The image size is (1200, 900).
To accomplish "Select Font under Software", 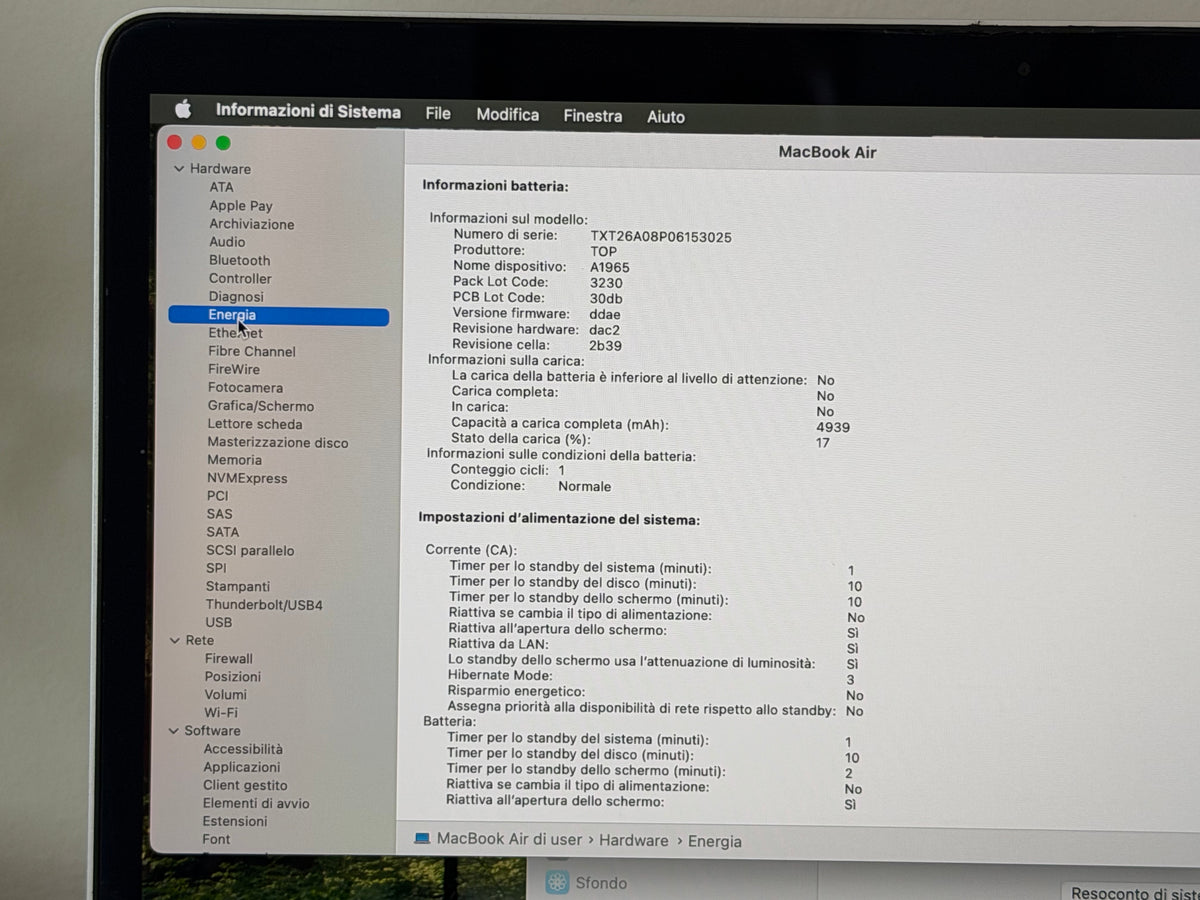I will coord(216,839).
